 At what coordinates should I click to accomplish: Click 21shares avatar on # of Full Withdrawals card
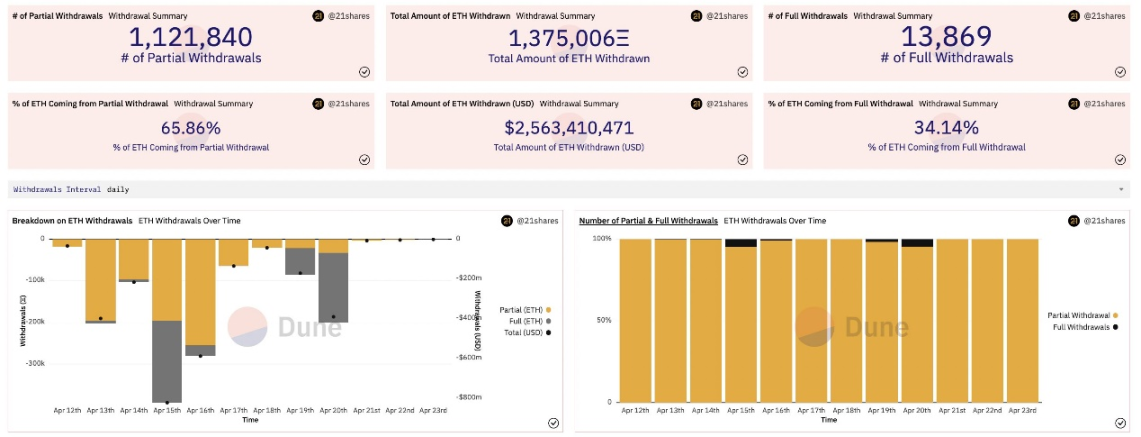1074,15
